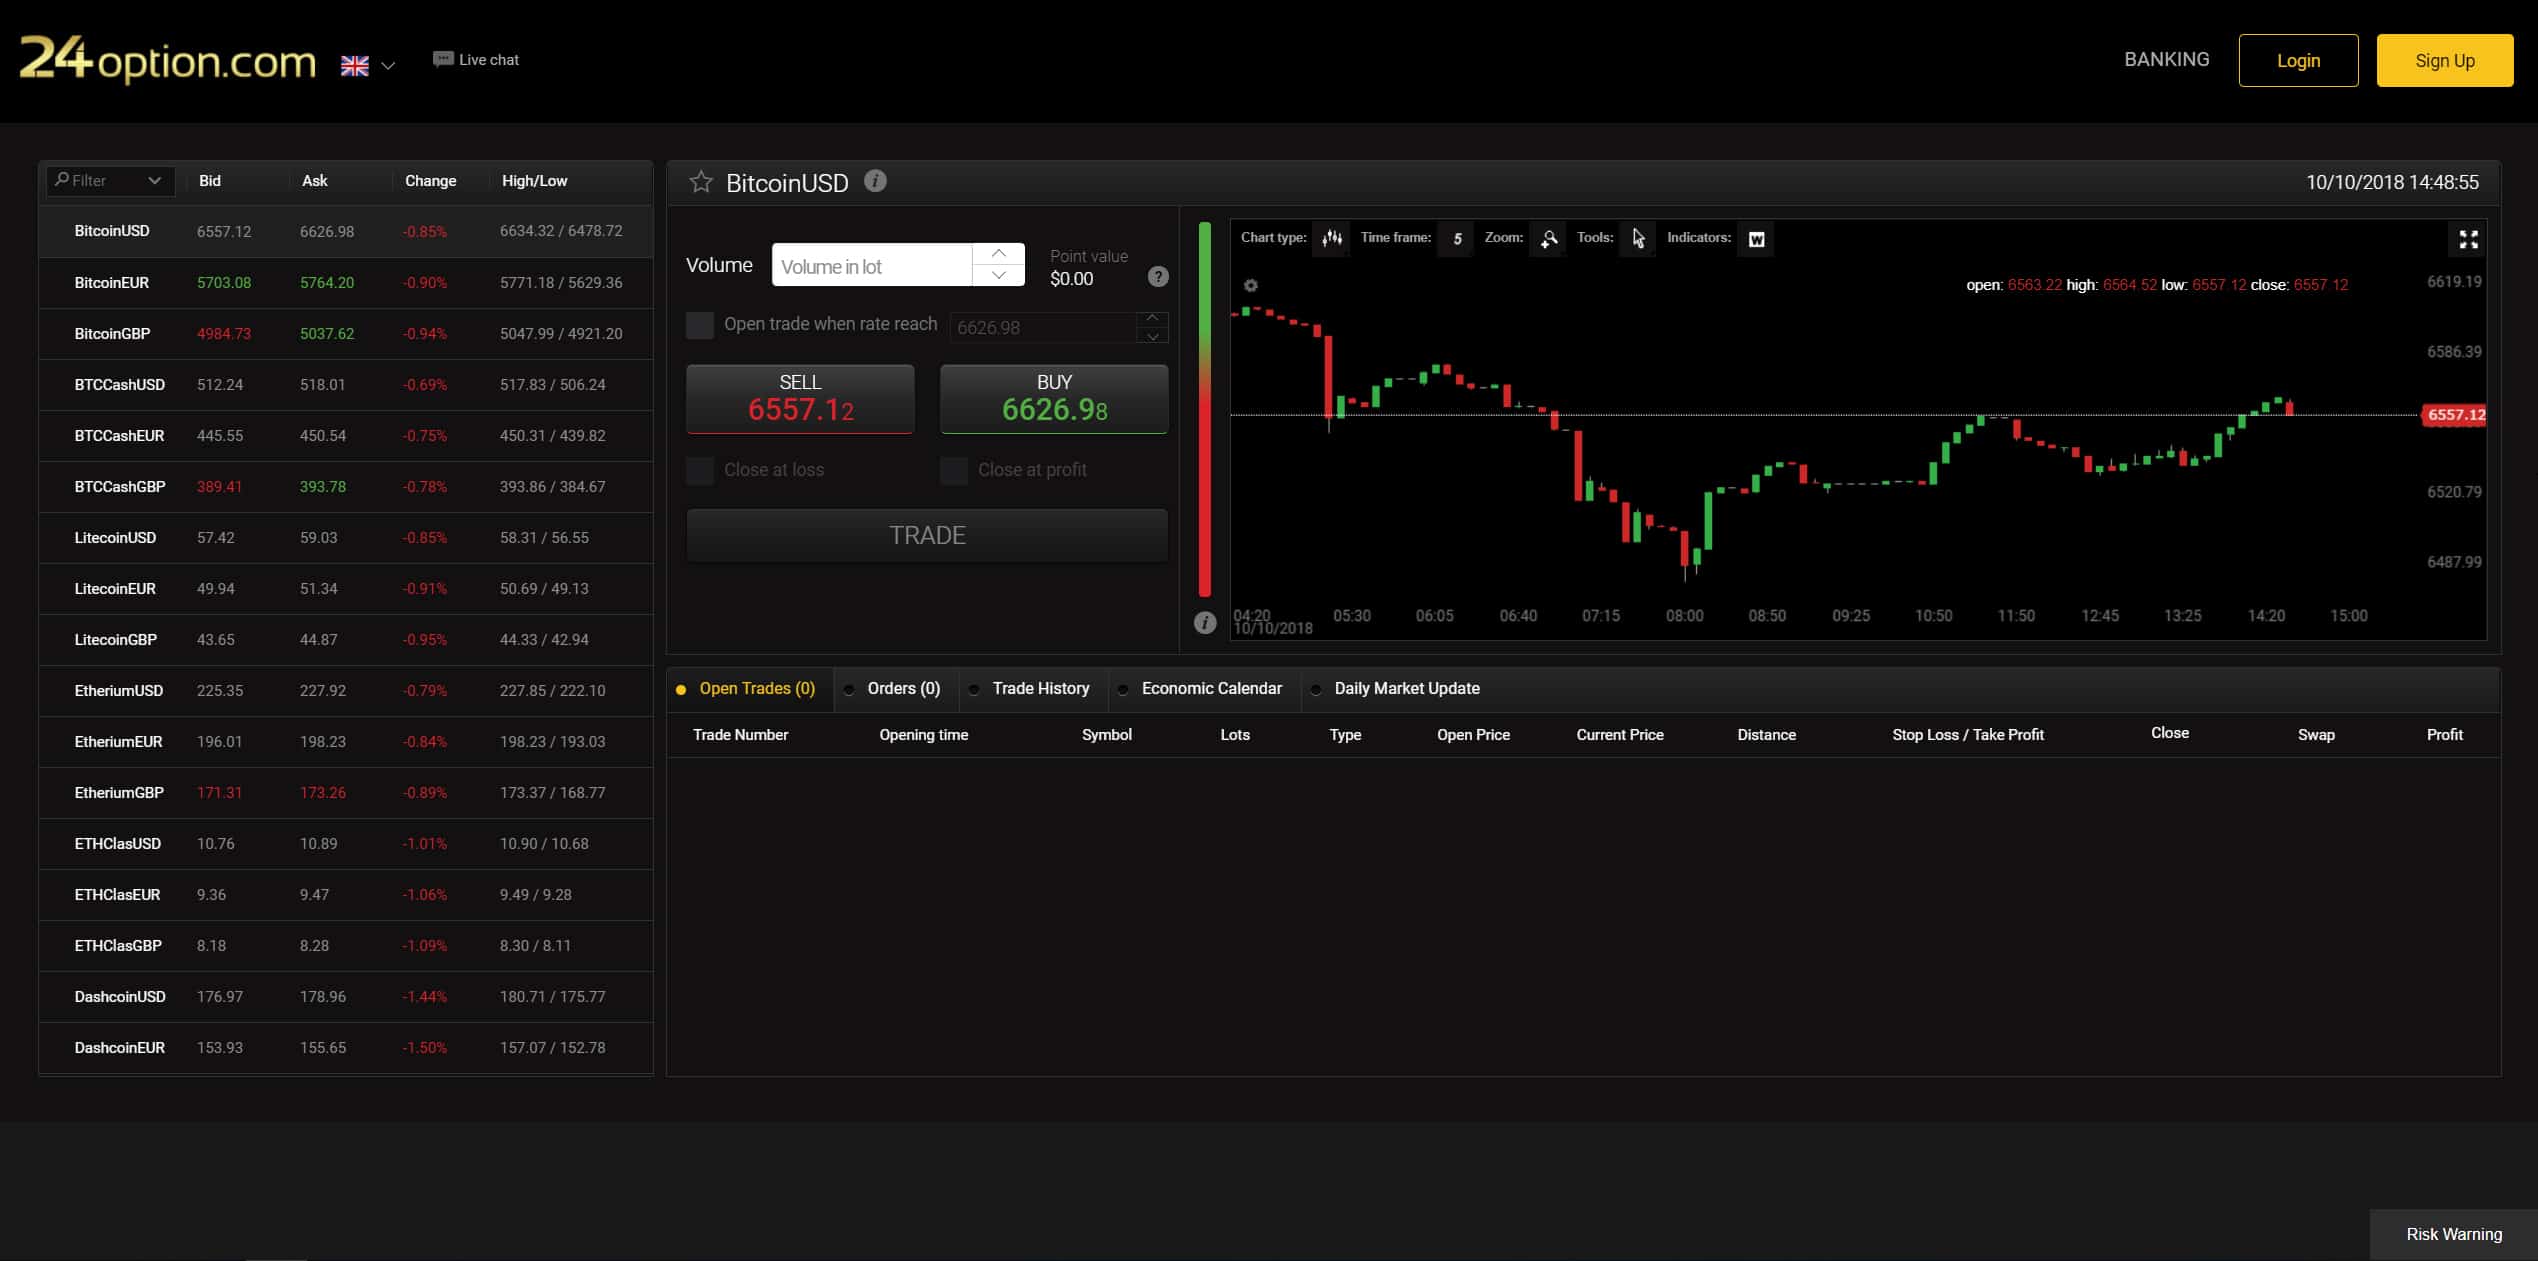
Task: Open the Trade History tab
Action: click(1033, 689)
